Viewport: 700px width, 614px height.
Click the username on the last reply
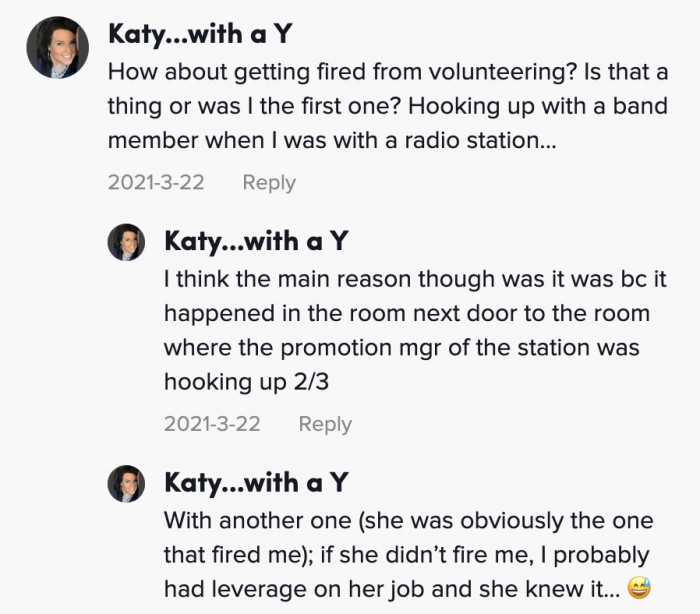coord(256,483)
